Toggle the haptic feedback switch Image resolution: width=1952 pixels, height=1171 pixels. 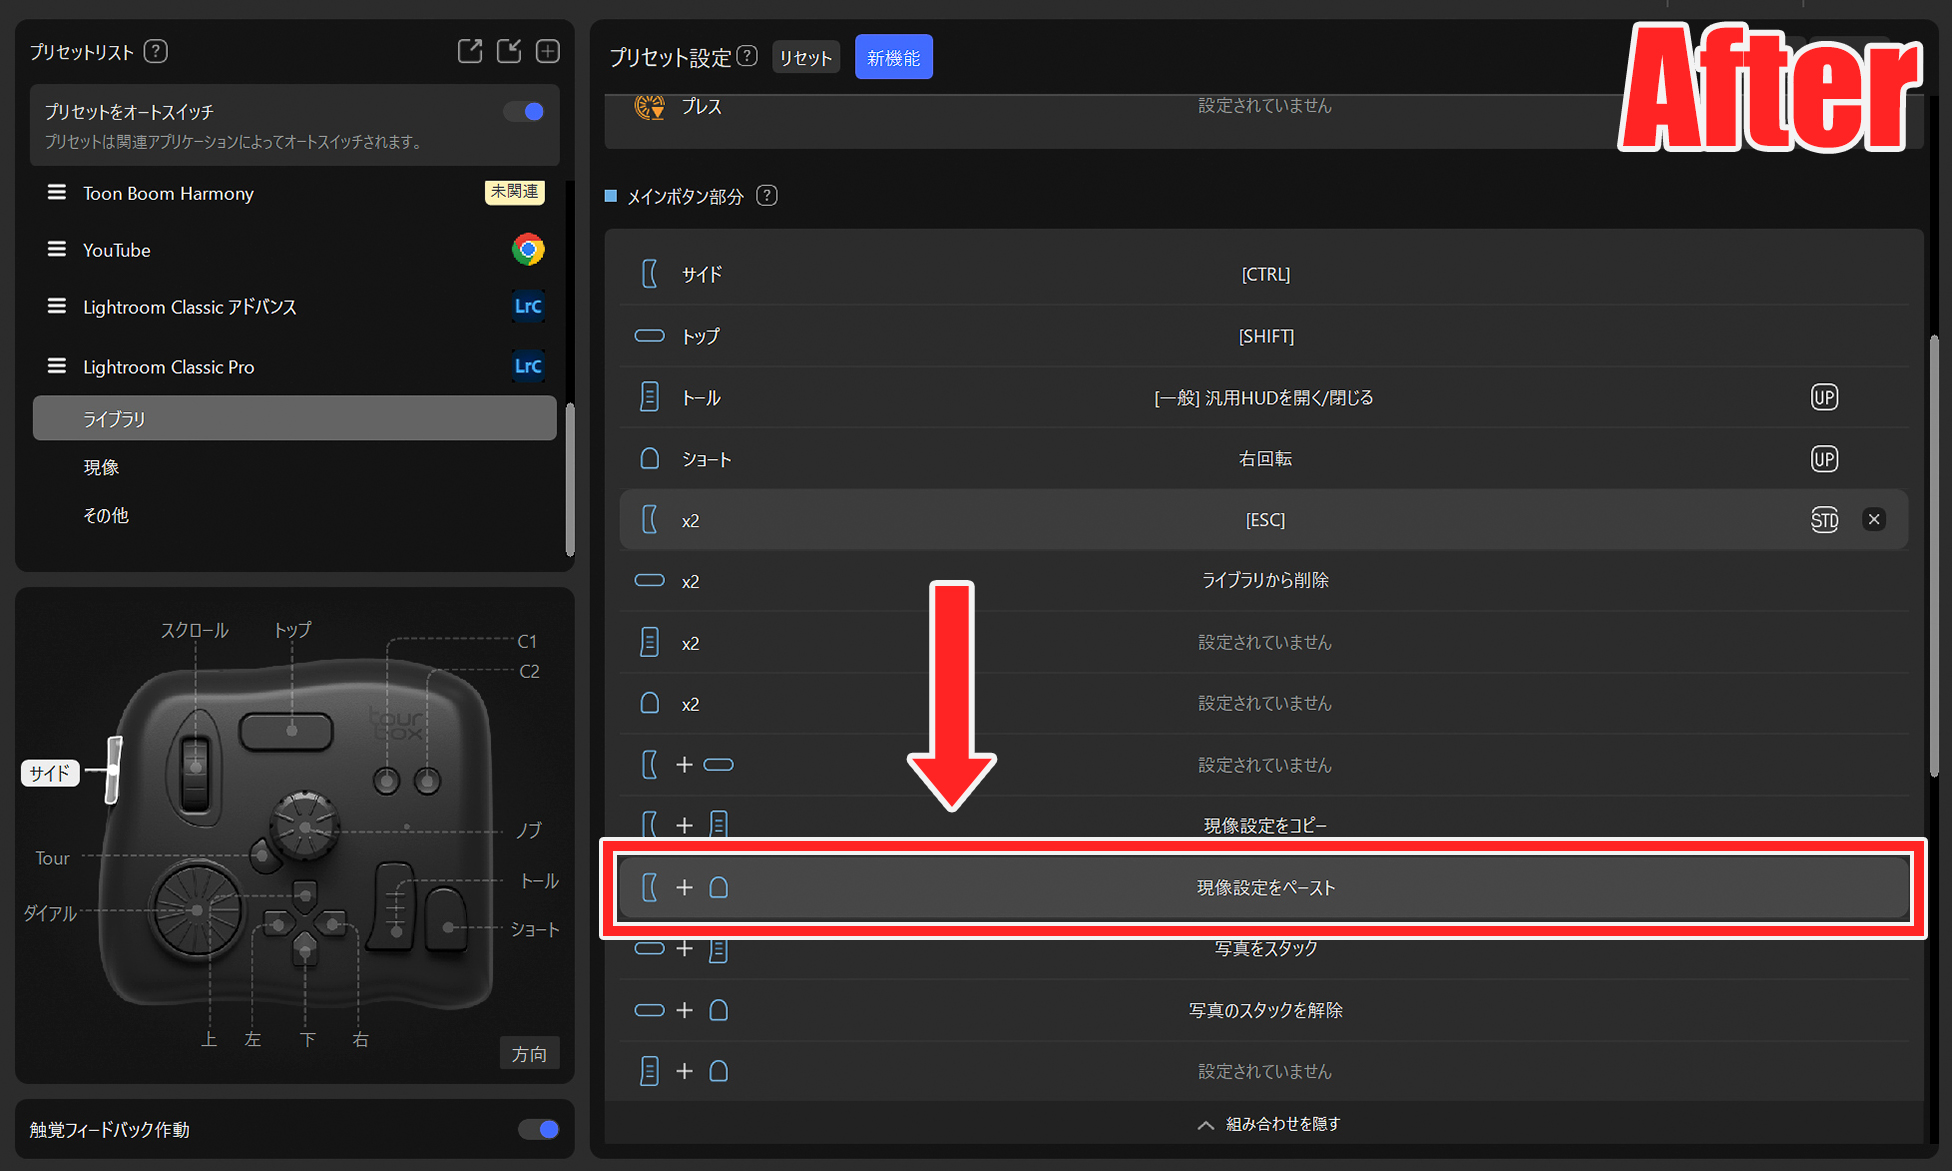click(539, 1129)
